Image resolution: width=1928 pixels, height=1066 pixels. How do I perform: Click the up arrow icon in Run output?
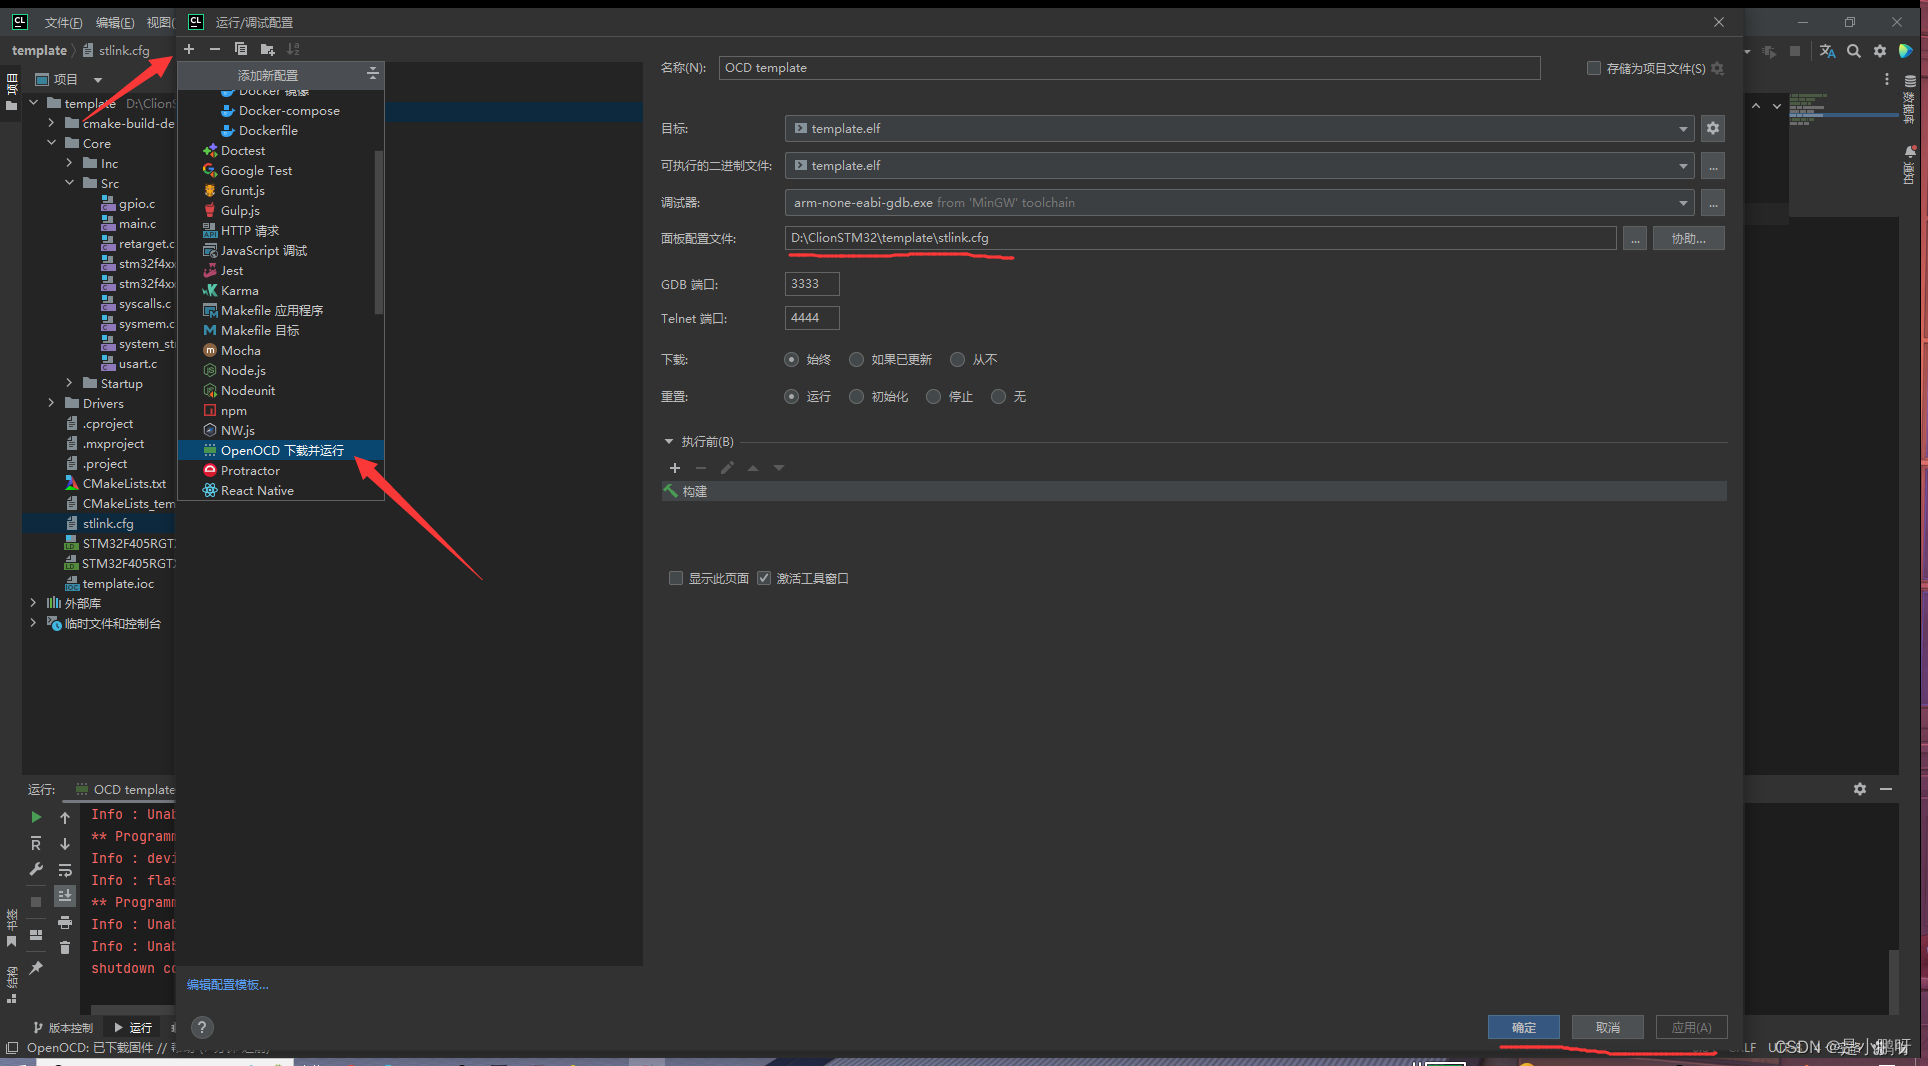tap(65, 817)
